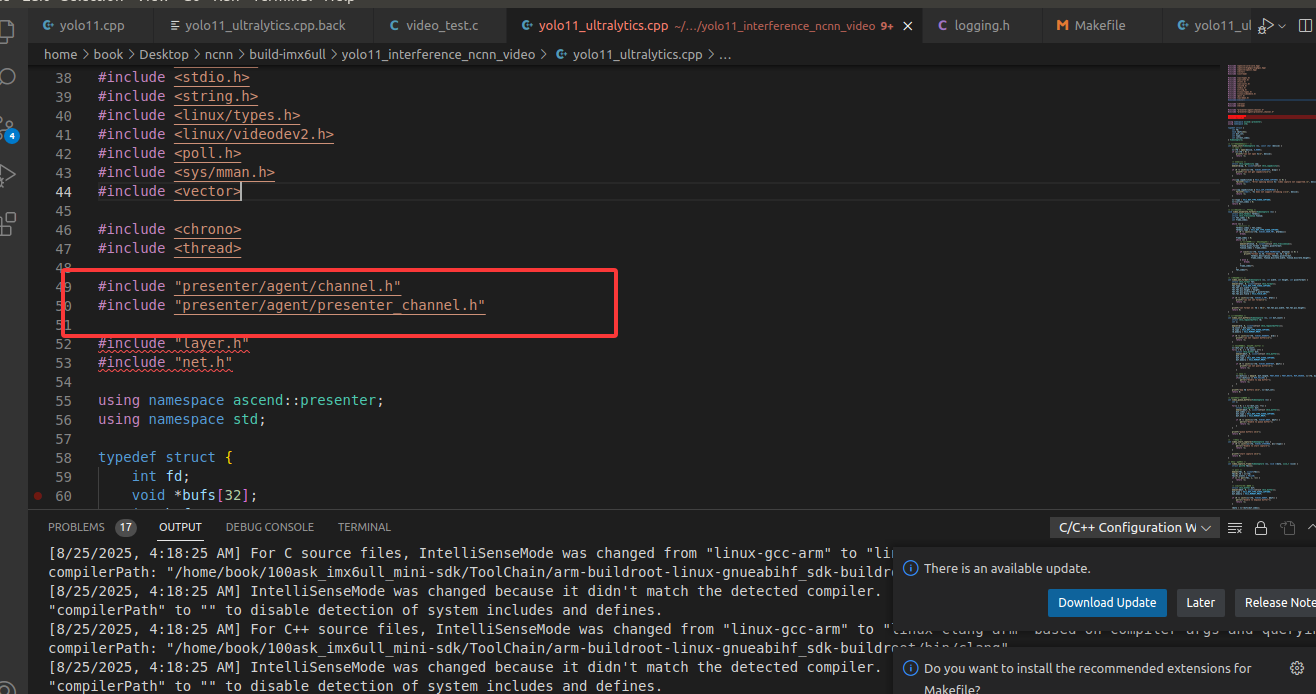Click the 'home' breadcrumb segment

60,55
